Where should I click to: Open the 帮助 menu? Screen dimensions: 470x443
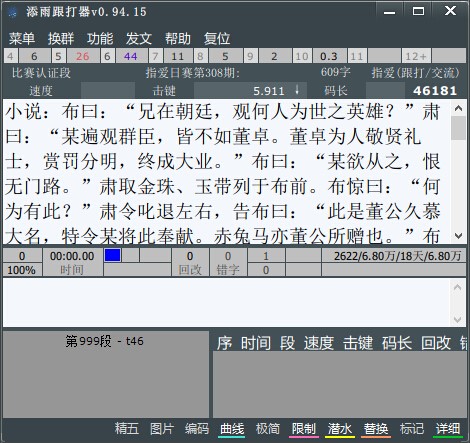[x=178, y=39]
